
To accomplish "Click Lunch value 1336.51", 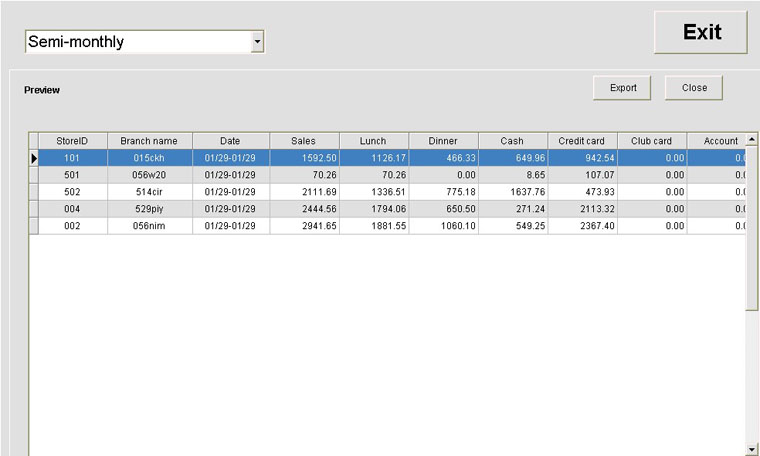I will (x=374, y=192).
